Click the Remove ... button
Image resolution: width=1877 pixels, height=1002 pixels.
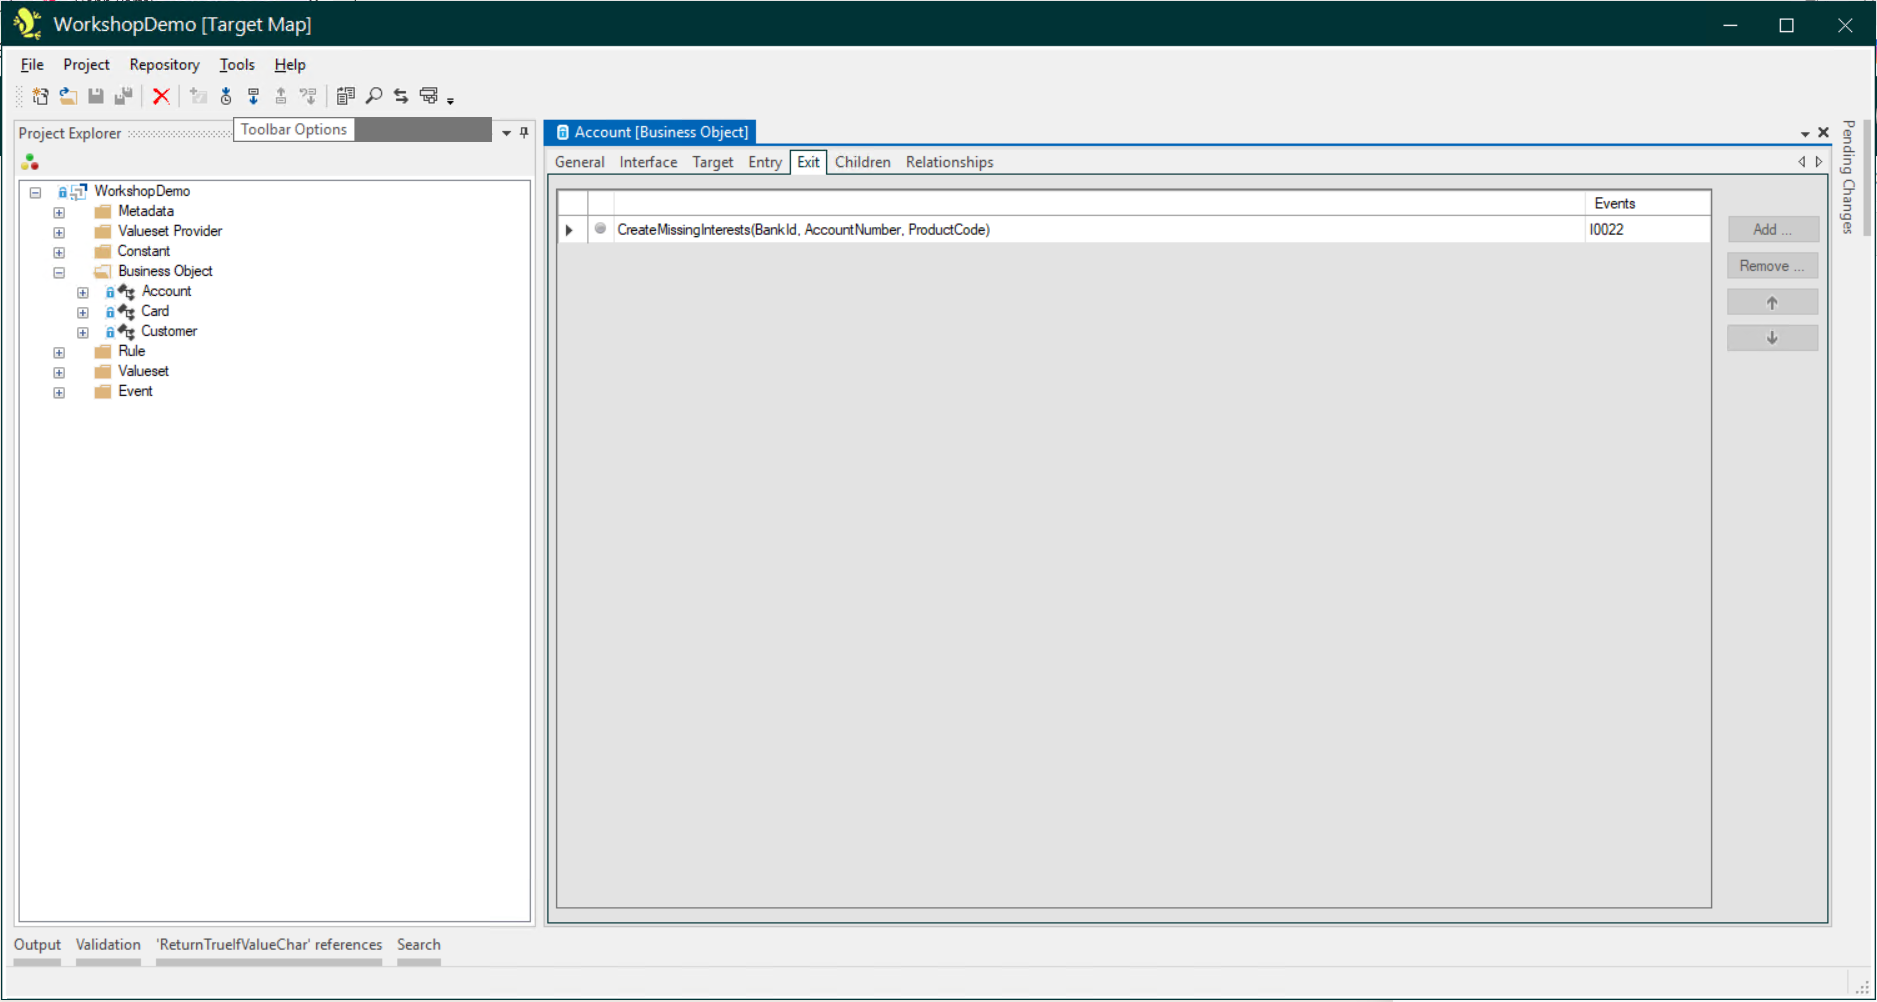(x=1772, y=266)
